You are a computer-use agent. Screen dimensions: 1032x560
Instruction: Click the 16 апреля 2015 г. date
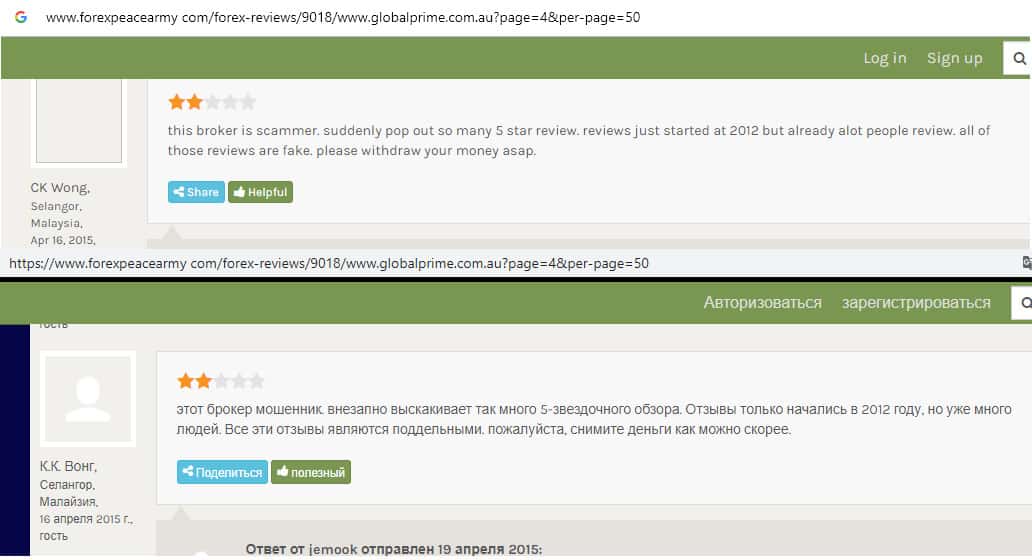(86, 519)
